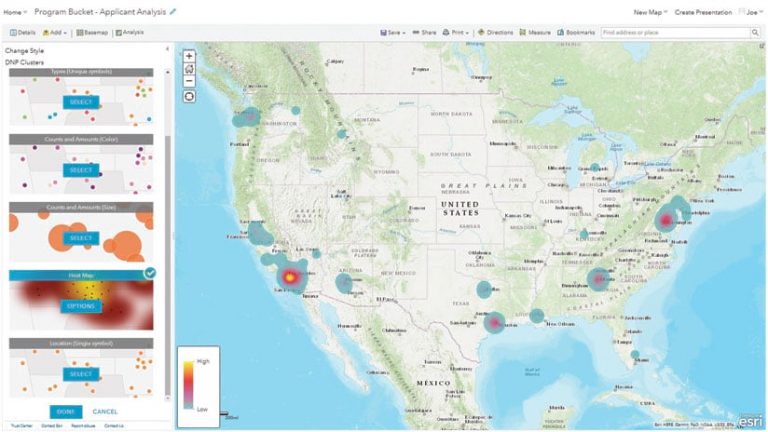768x432 pixels.
Task: Click the esri logo on the map
Action: (x=750, y=421)
